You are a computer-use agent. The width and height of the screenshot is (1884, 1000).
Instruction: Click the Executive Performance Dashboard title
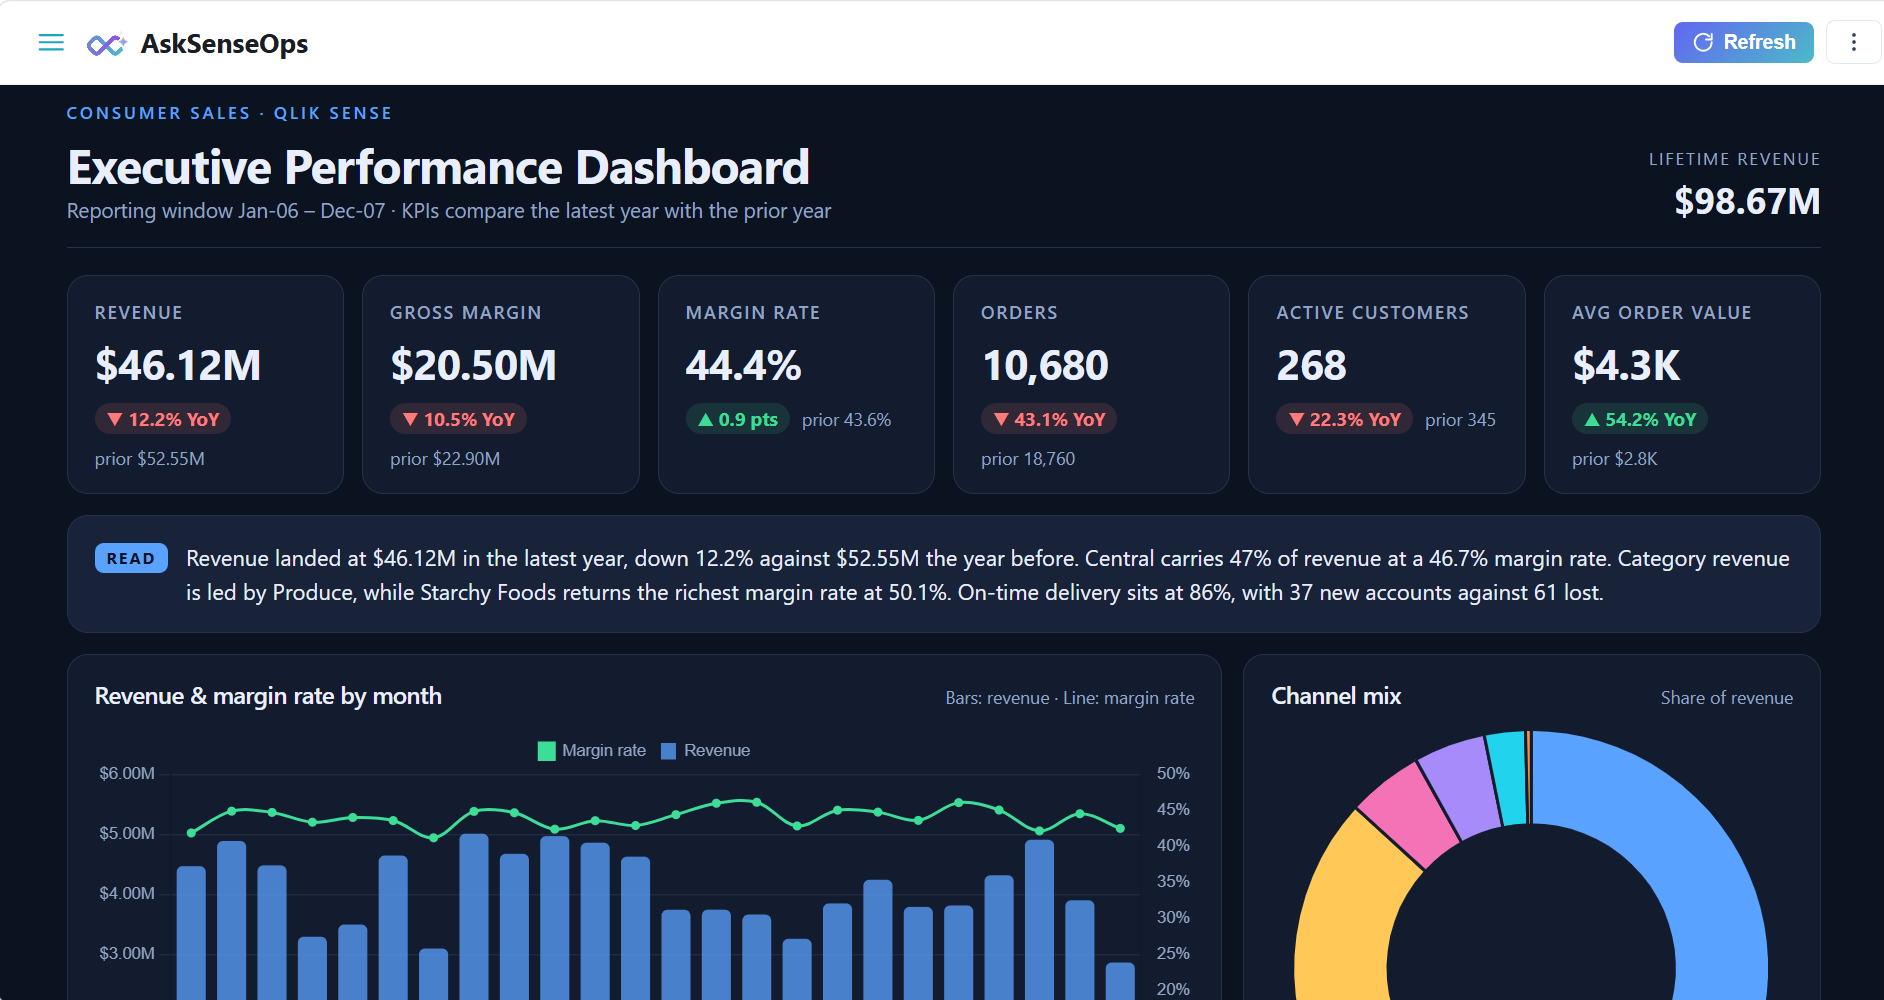(x=438, y=167)
